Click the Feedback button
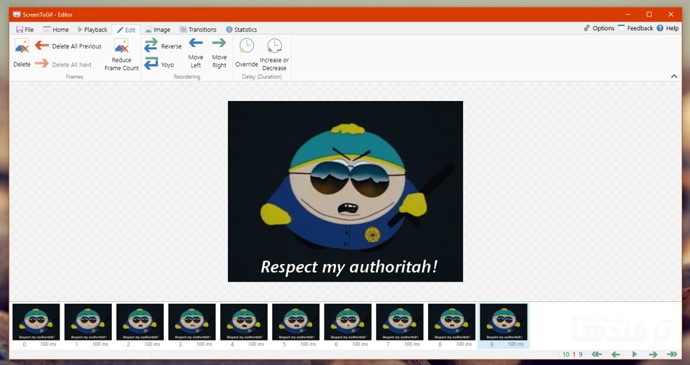This screenshot has width=690, height=365. [635, 28]
